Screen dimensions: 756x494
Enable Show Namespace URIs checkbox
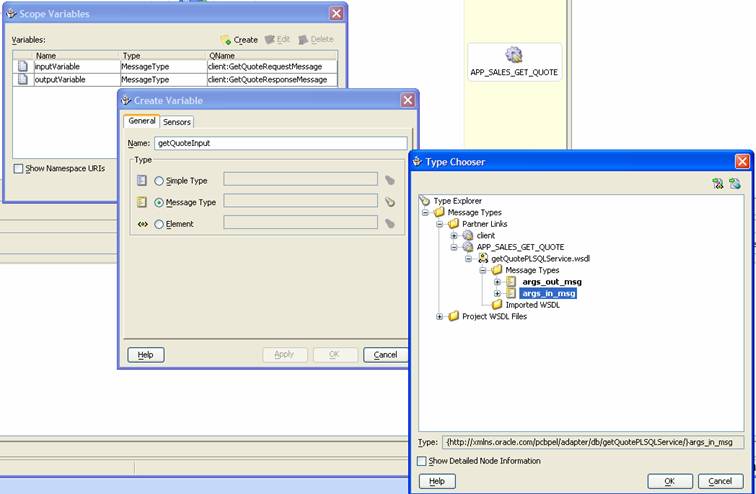point(19,168)
